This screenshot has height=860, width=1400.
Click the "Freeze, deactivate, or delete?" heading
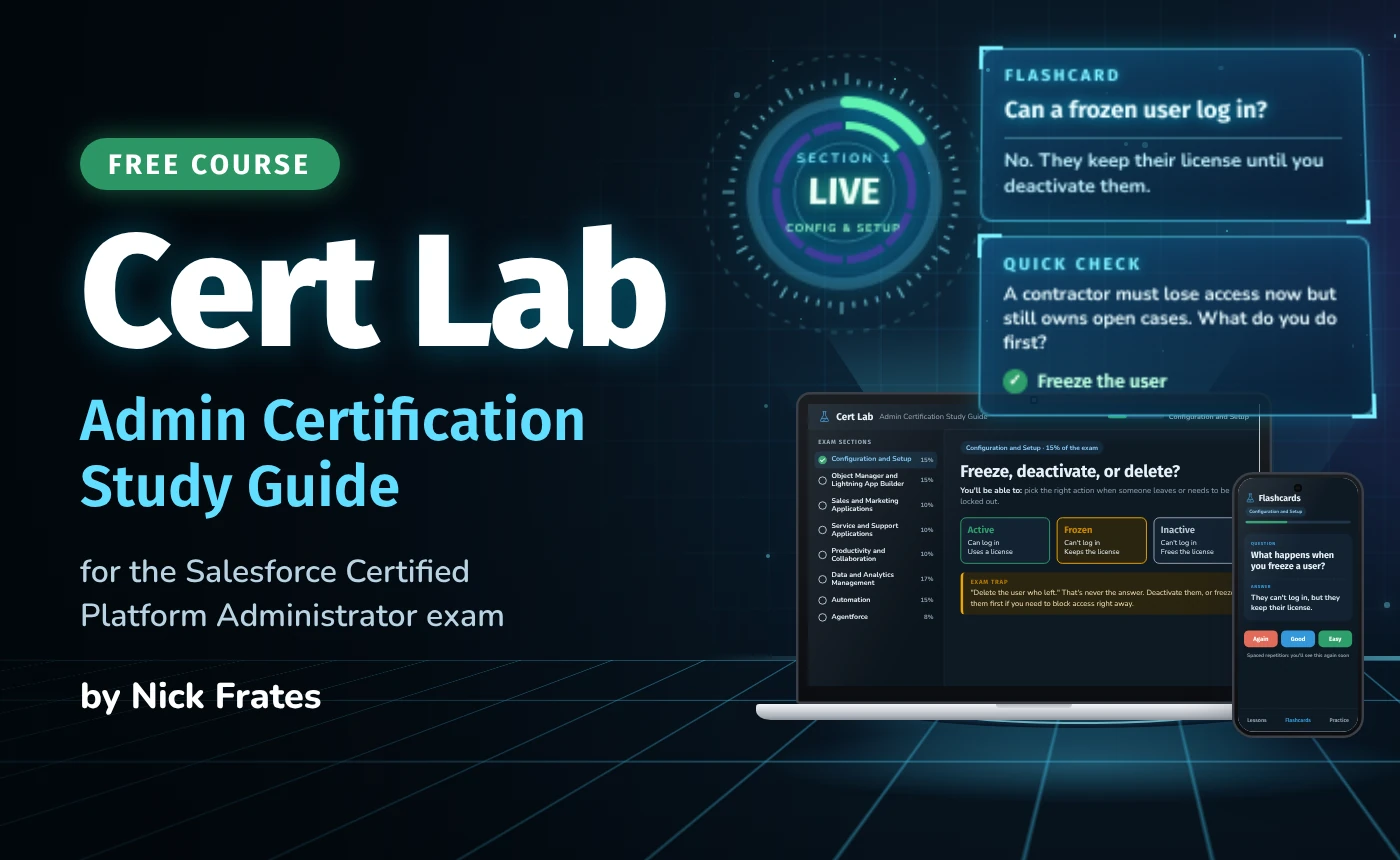click(1070, 471)
